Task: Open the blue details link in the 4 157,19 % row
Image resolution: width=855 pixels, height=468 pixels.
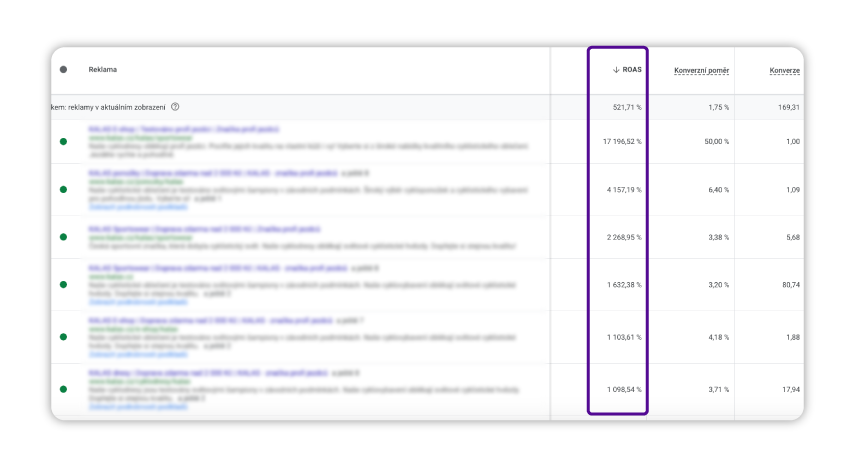Action: click(x=124, y=207)
